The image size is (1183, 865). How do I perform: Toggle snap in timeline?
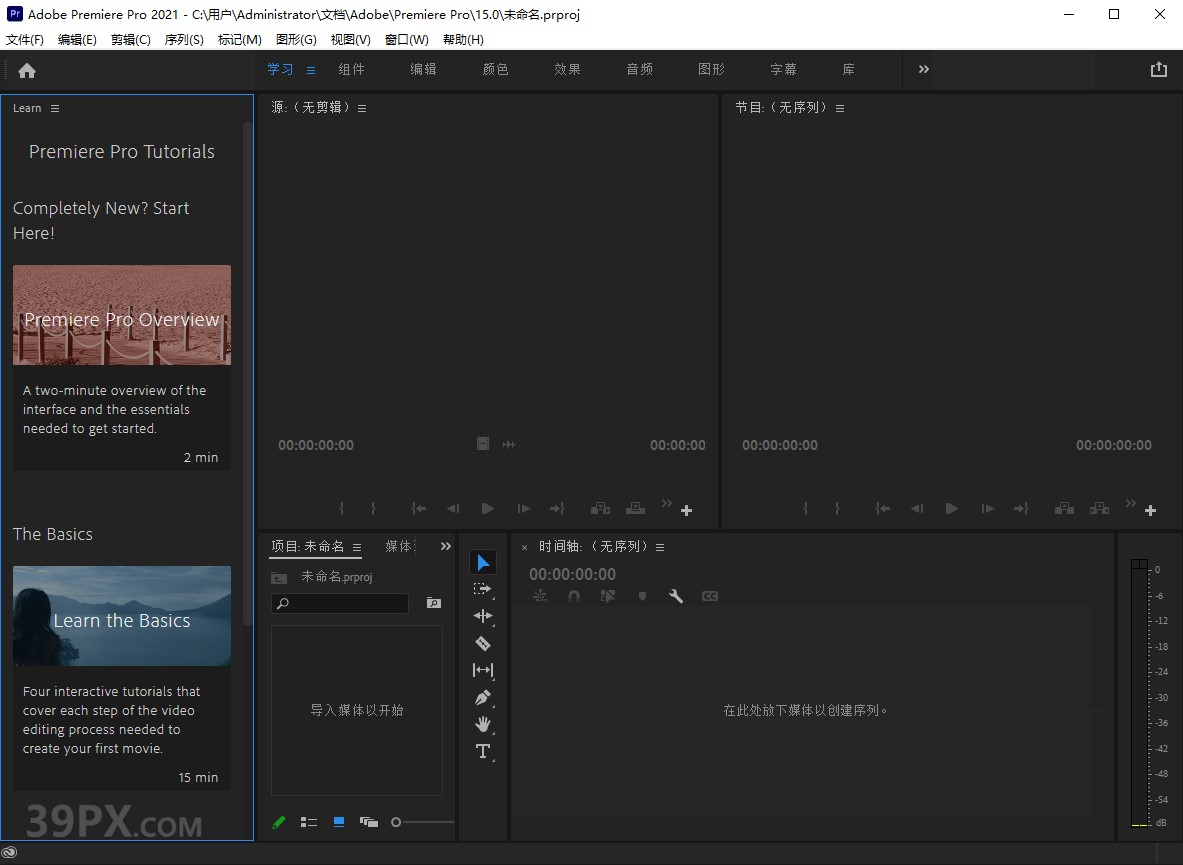tap(574, 596)
